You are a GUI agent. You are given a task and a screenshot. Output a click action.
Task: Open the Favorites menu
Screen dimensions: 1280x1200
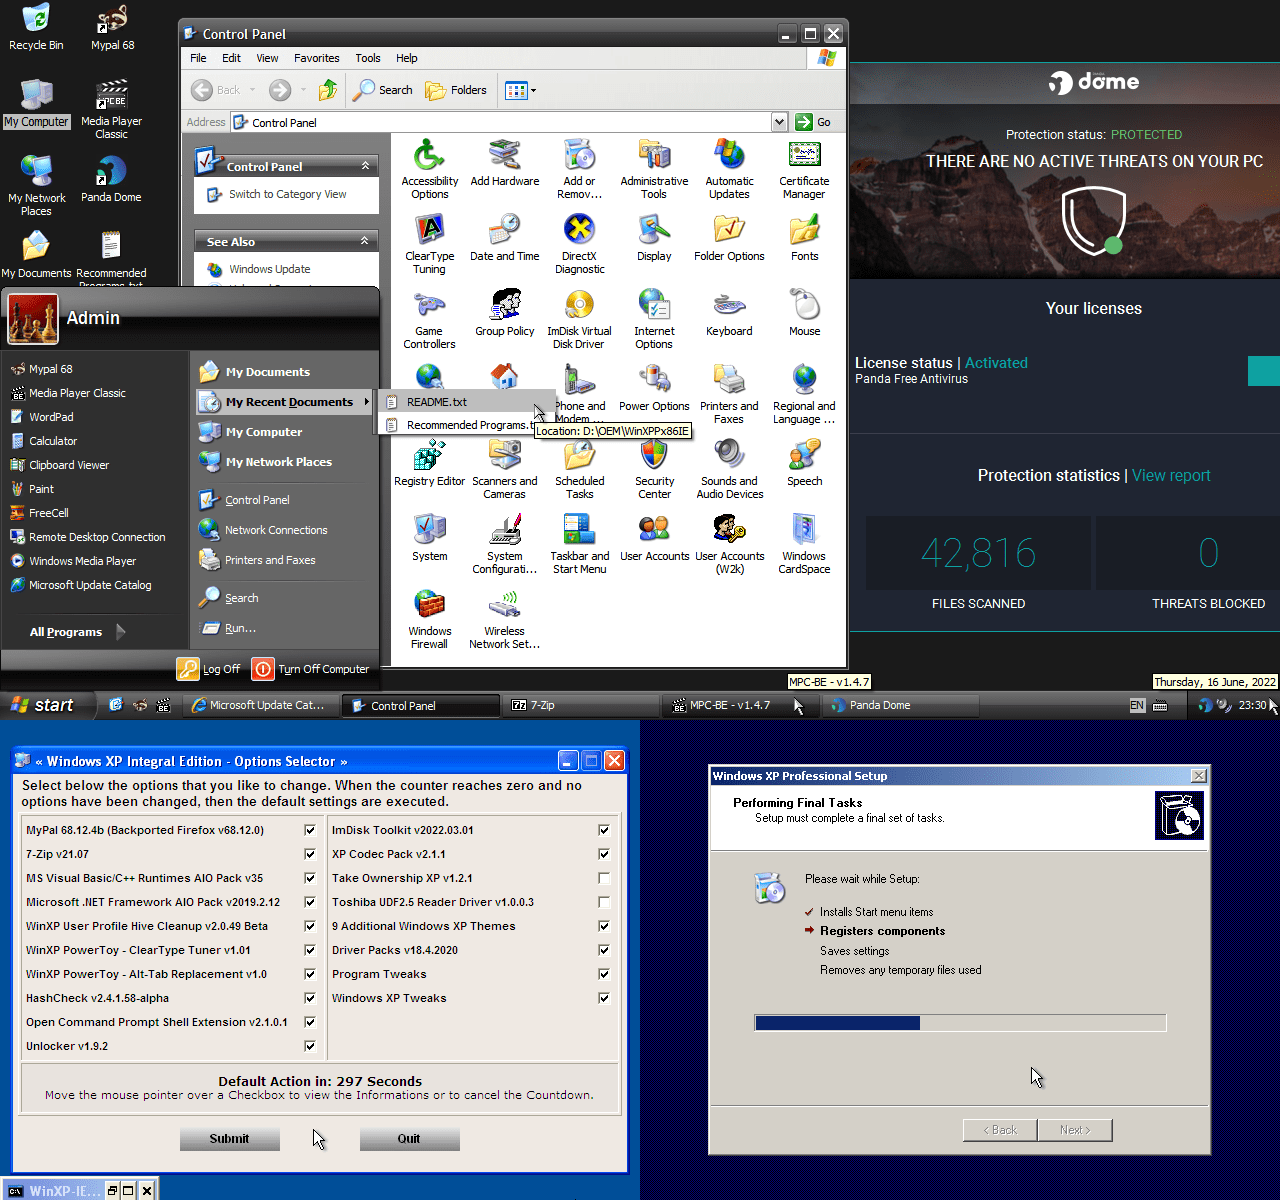click(x=316, y=57)
